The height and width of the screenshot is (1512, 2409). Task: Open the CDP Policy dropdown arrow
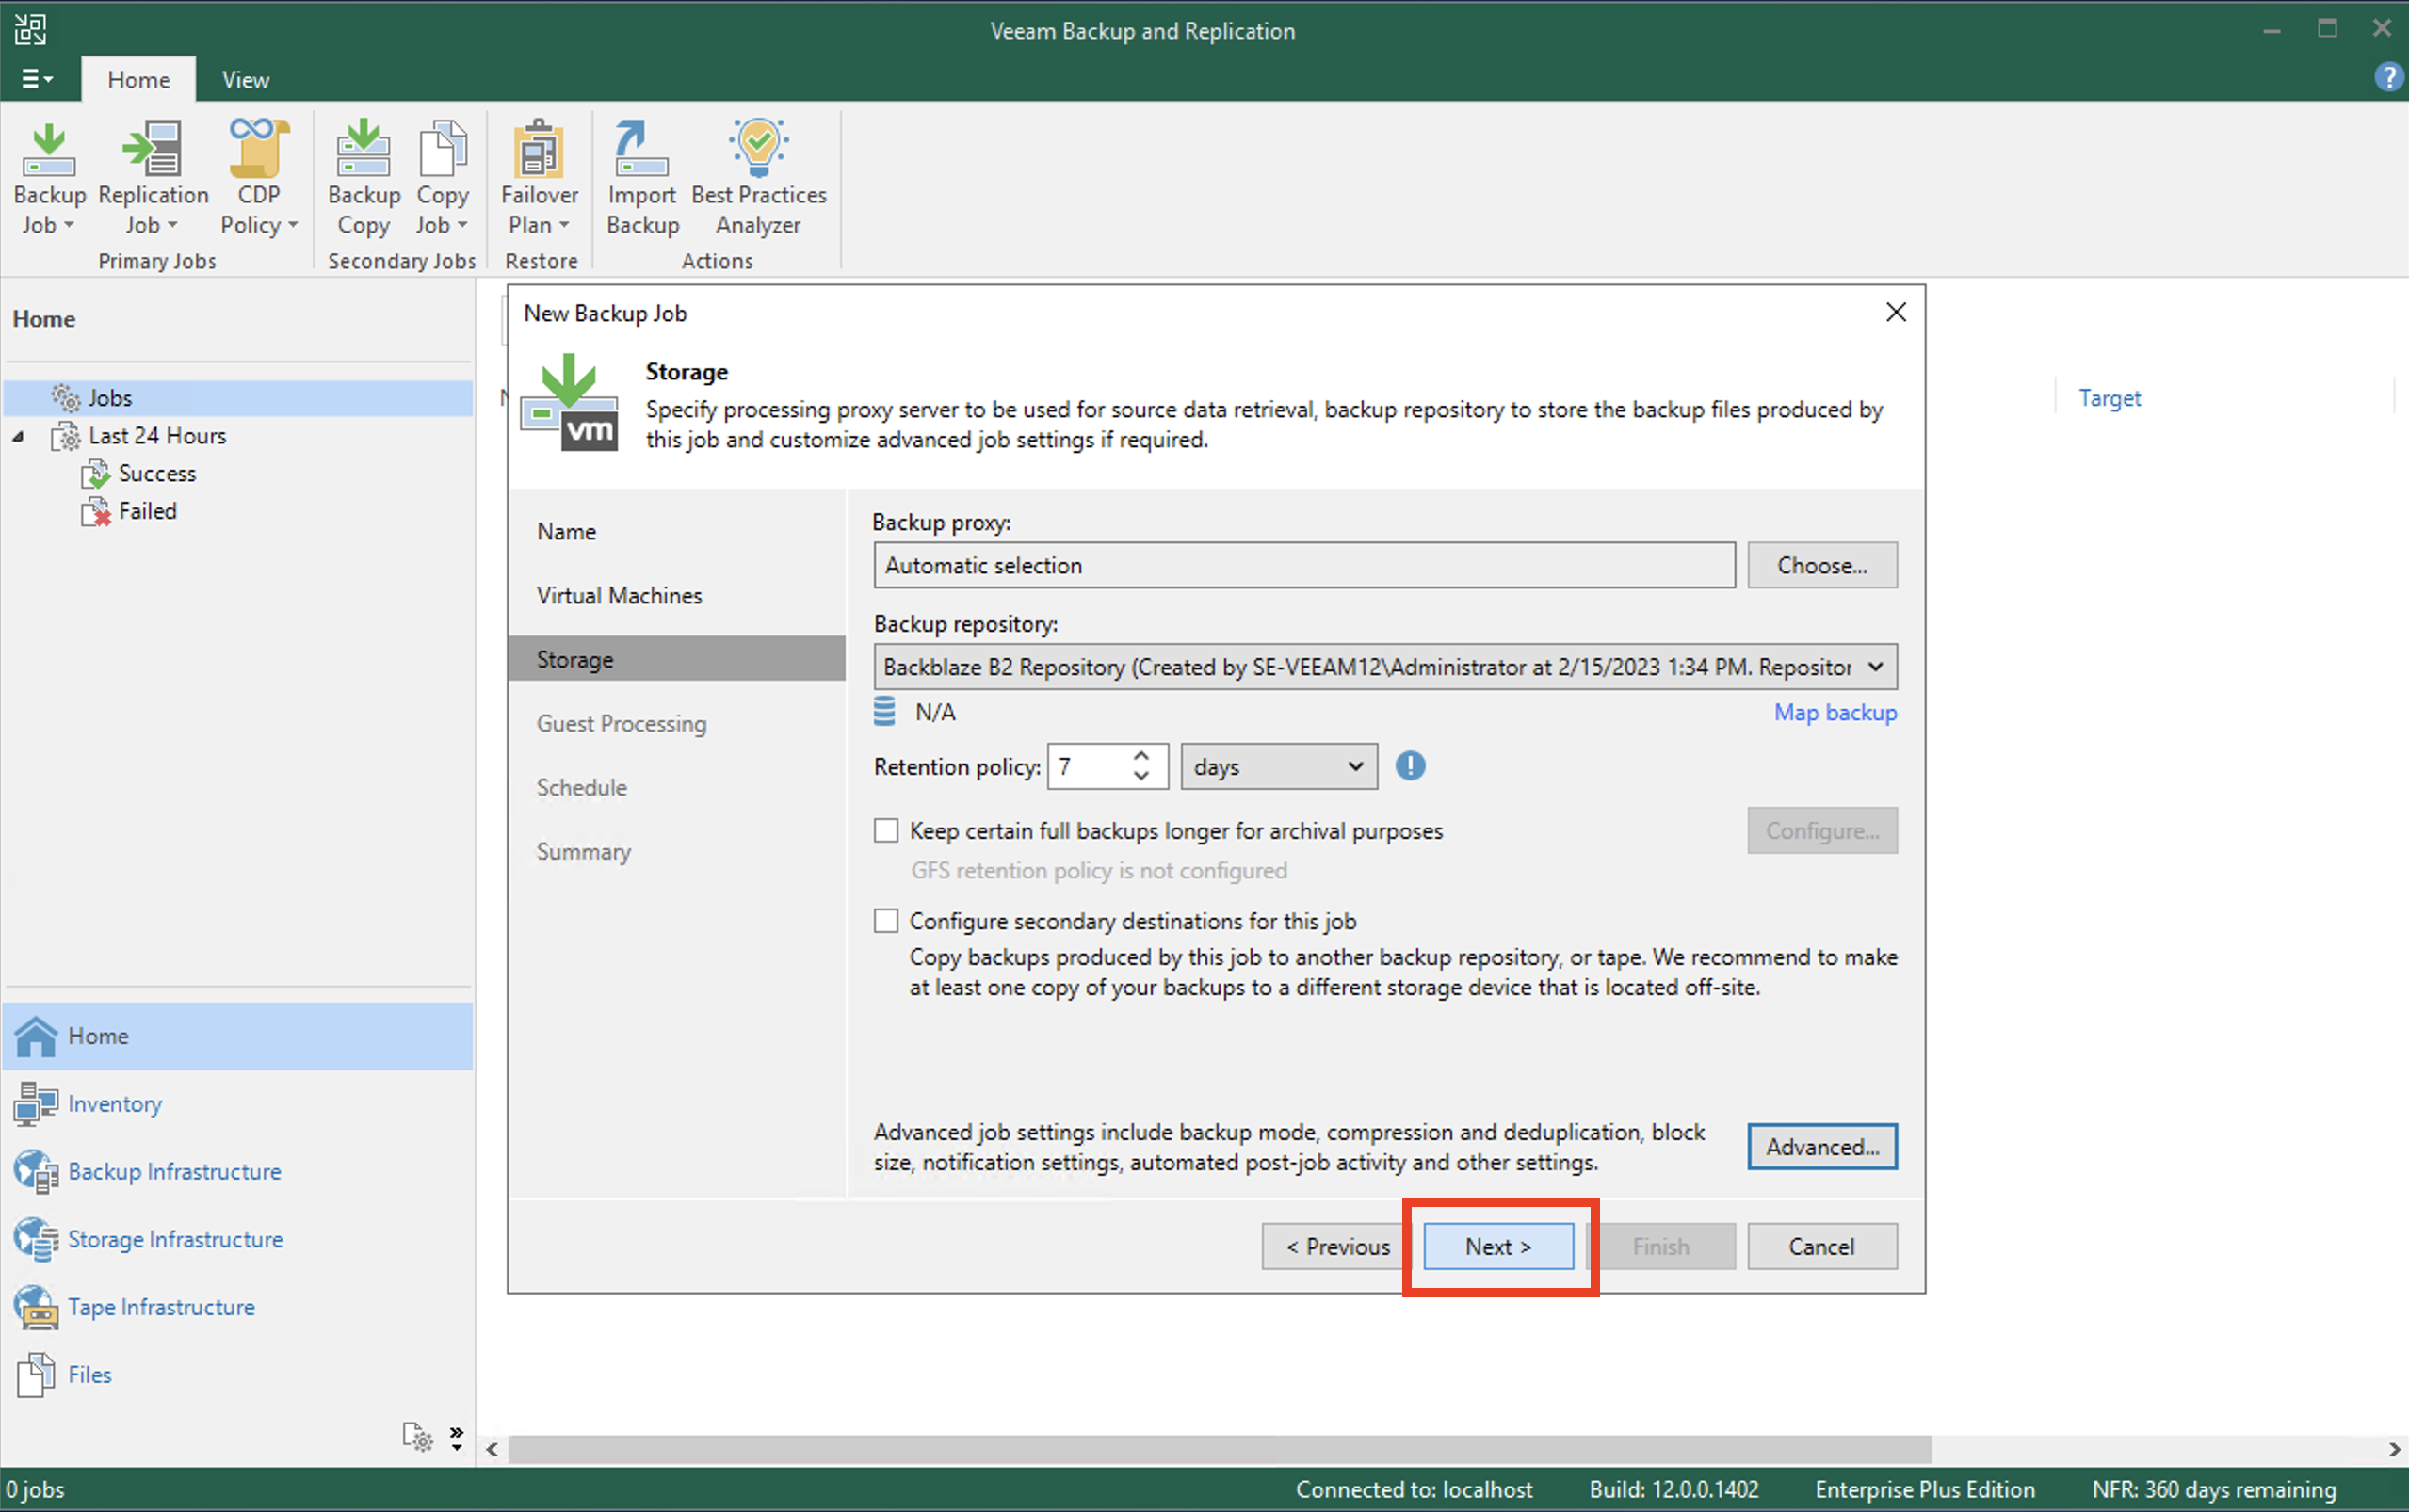(x=292, y=226)
